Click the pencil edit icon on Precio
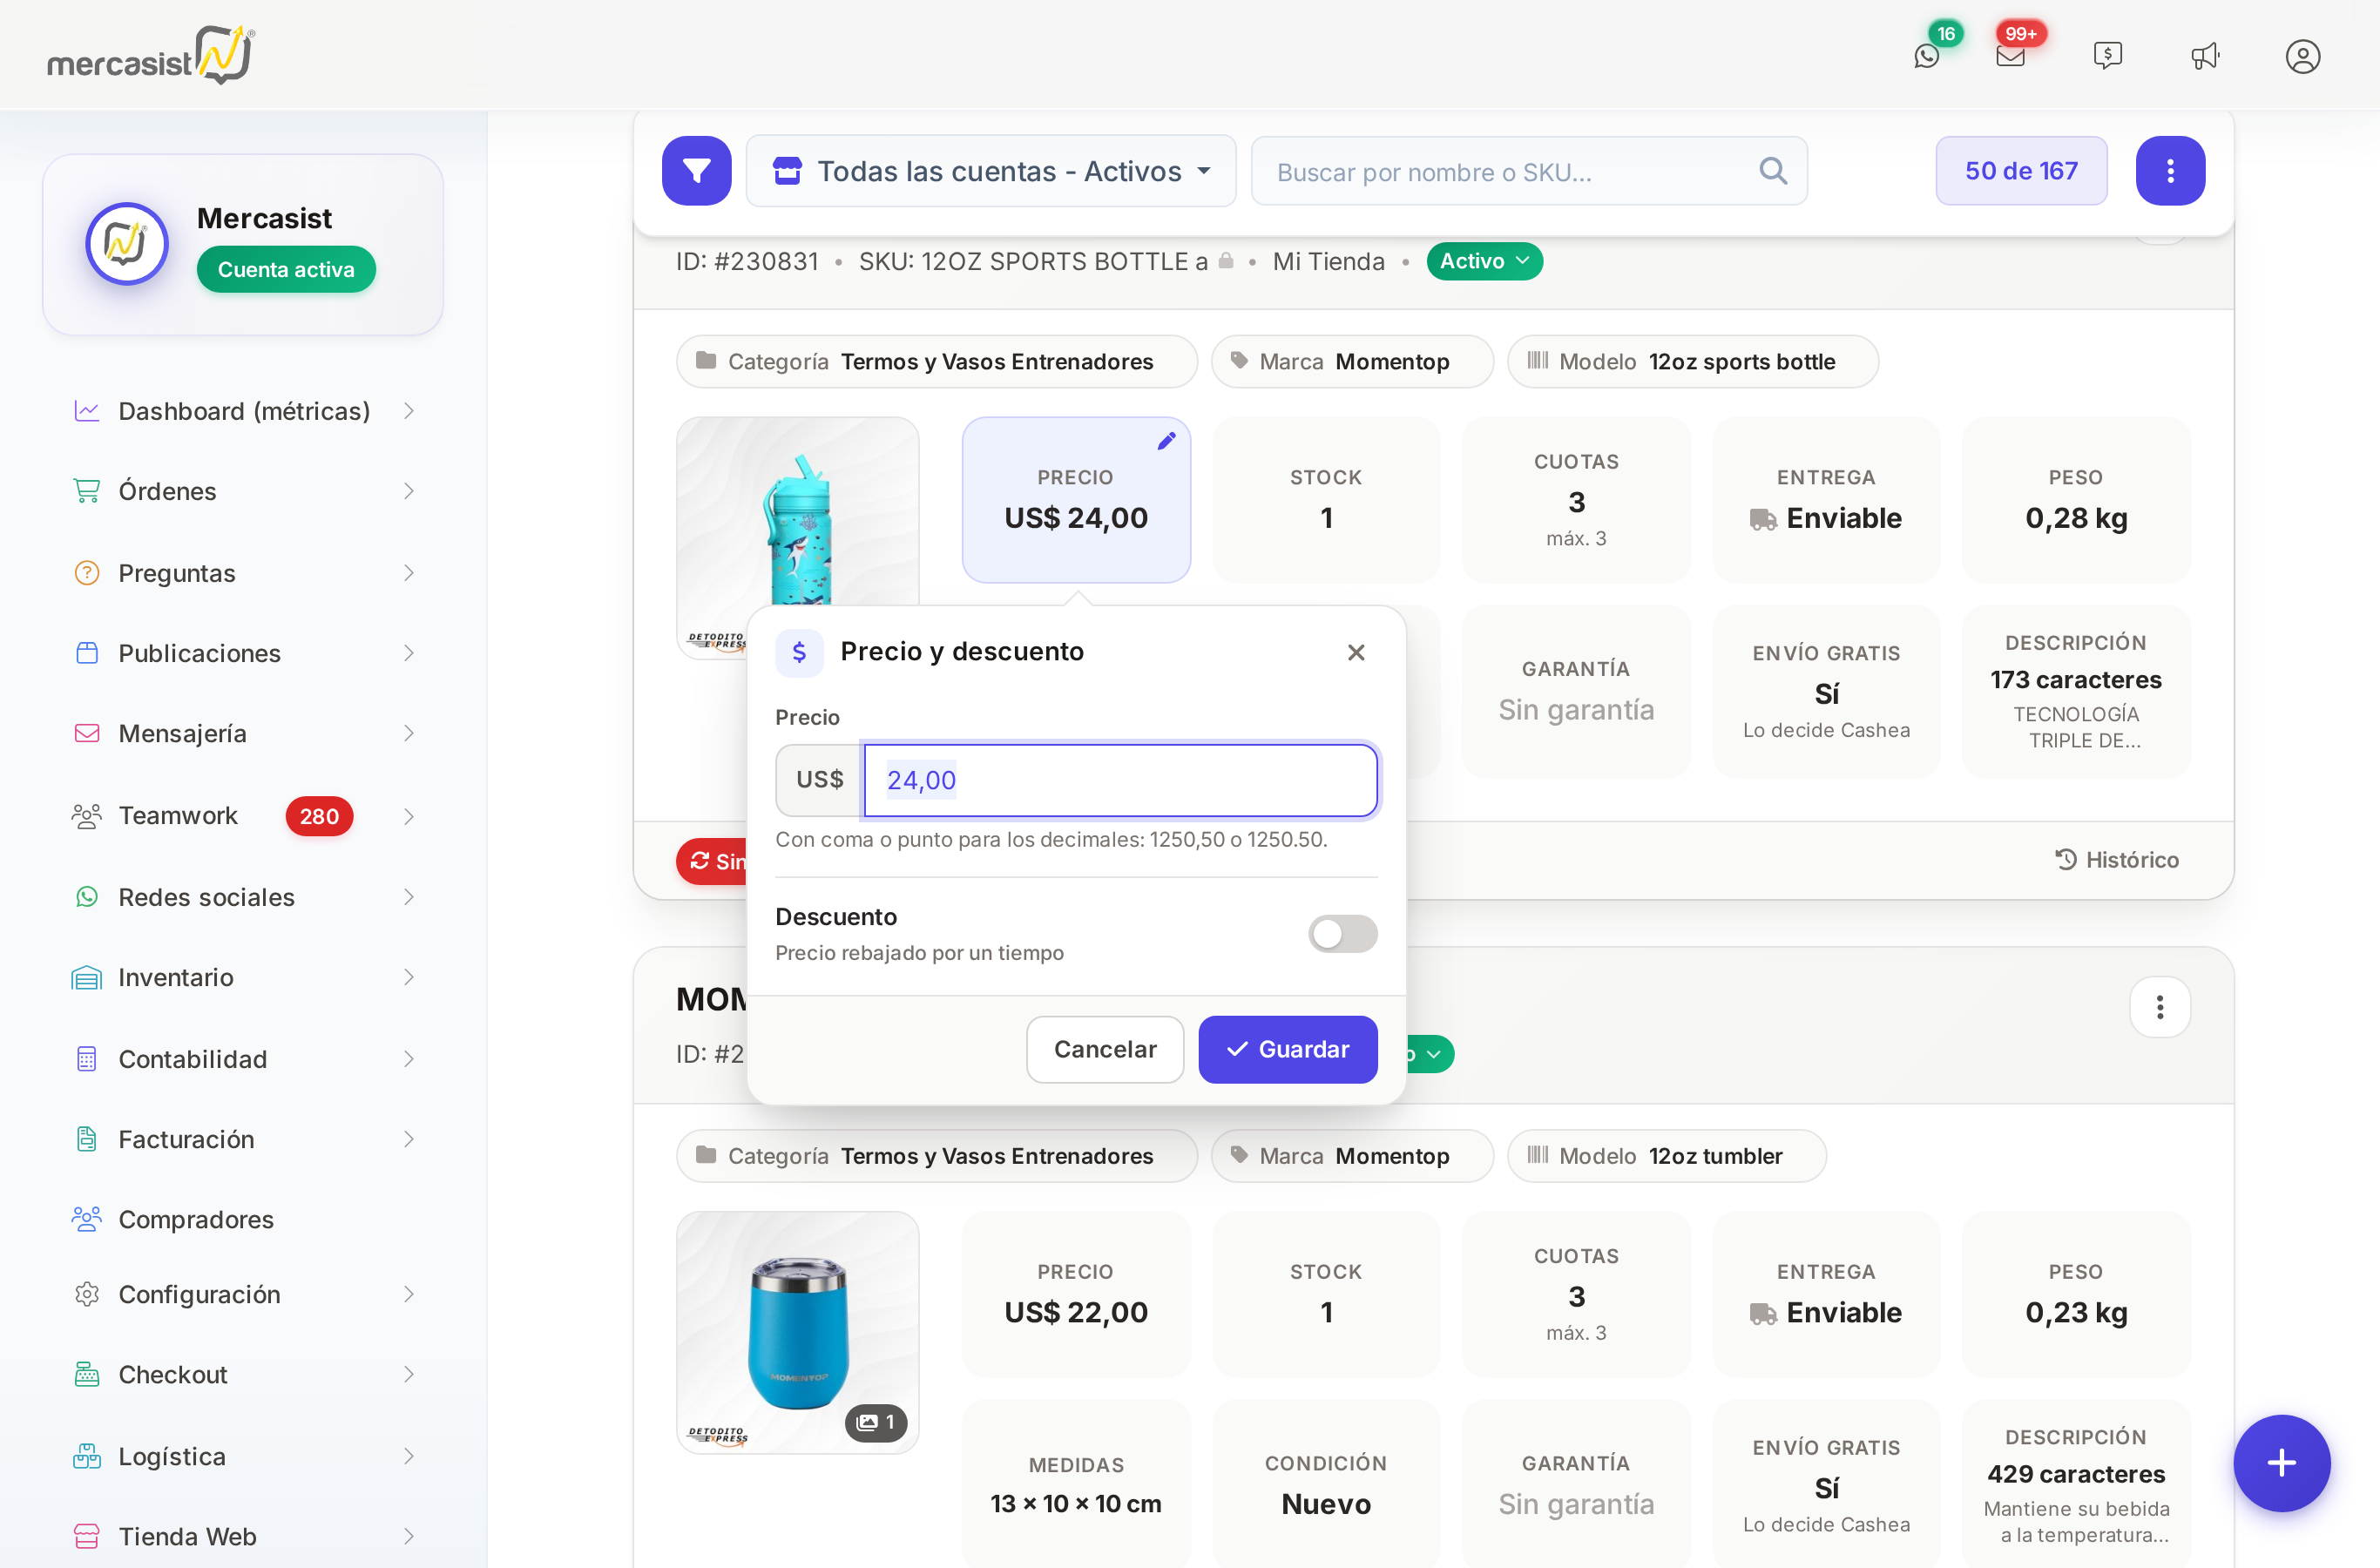The image size is (2380, 1568). click(x=1166, y=441)
